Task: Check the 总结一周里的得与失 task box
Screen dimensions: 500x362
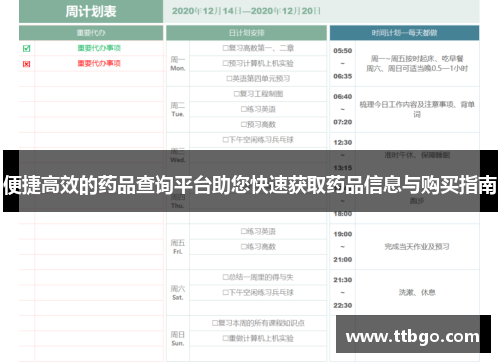Action: click(x=225, y=277)
